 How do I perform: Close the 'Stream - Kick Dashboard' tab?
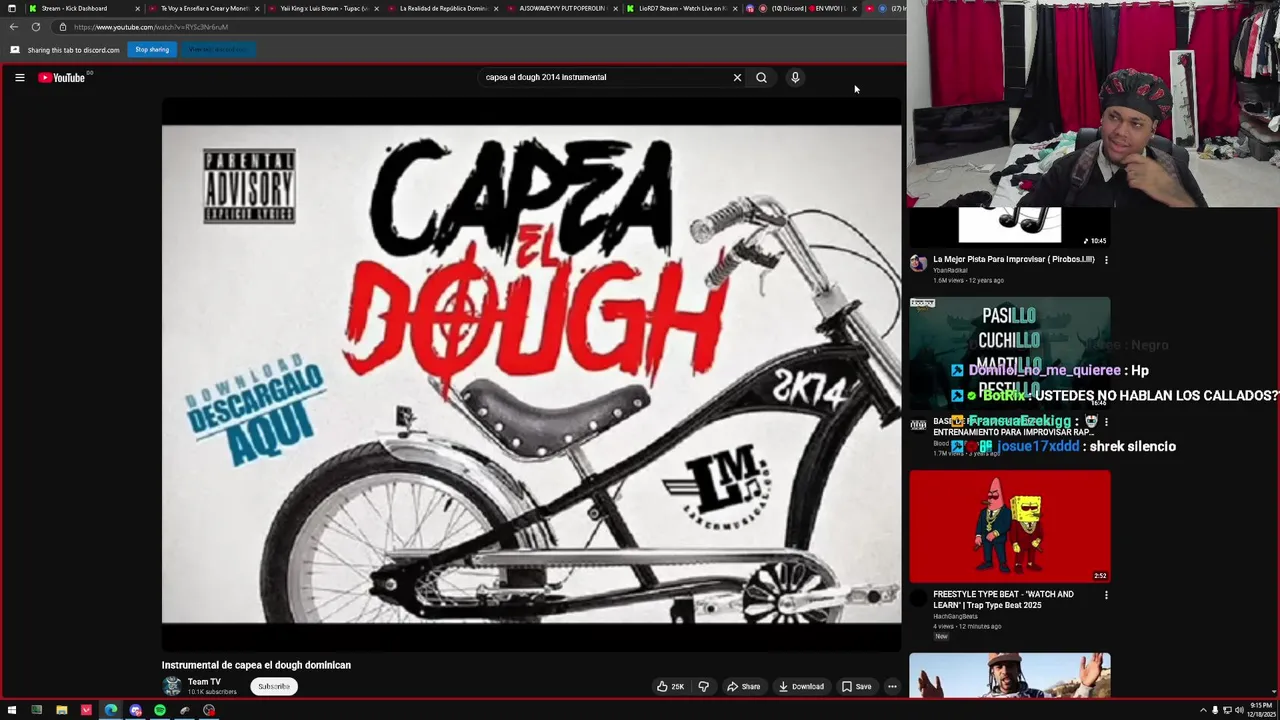[x=135, y=8]
